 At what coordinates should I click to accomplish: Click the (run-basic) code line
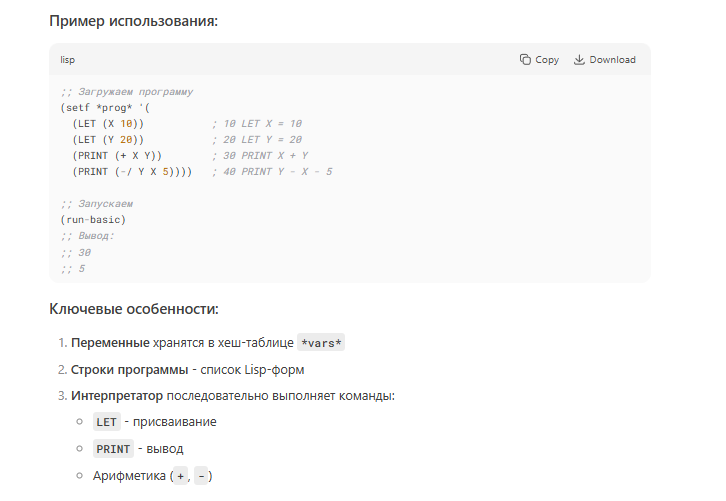(93, 219)
